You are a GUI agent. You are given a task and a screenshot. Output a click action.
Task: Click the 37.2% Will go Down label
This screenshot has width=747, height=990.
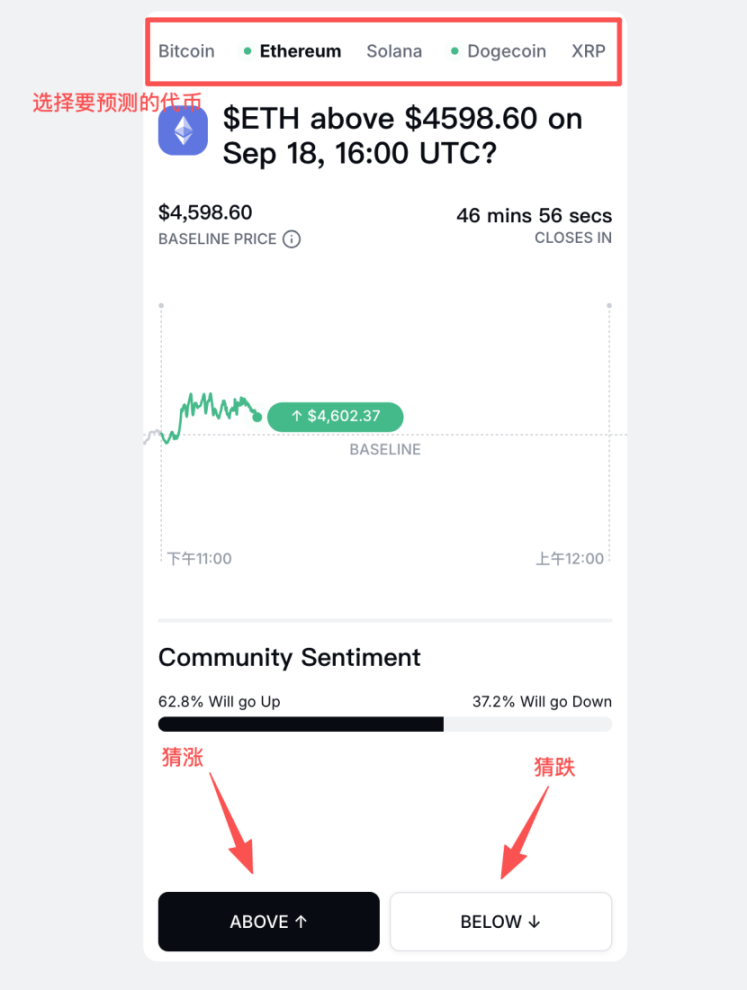tap(542, 701)
